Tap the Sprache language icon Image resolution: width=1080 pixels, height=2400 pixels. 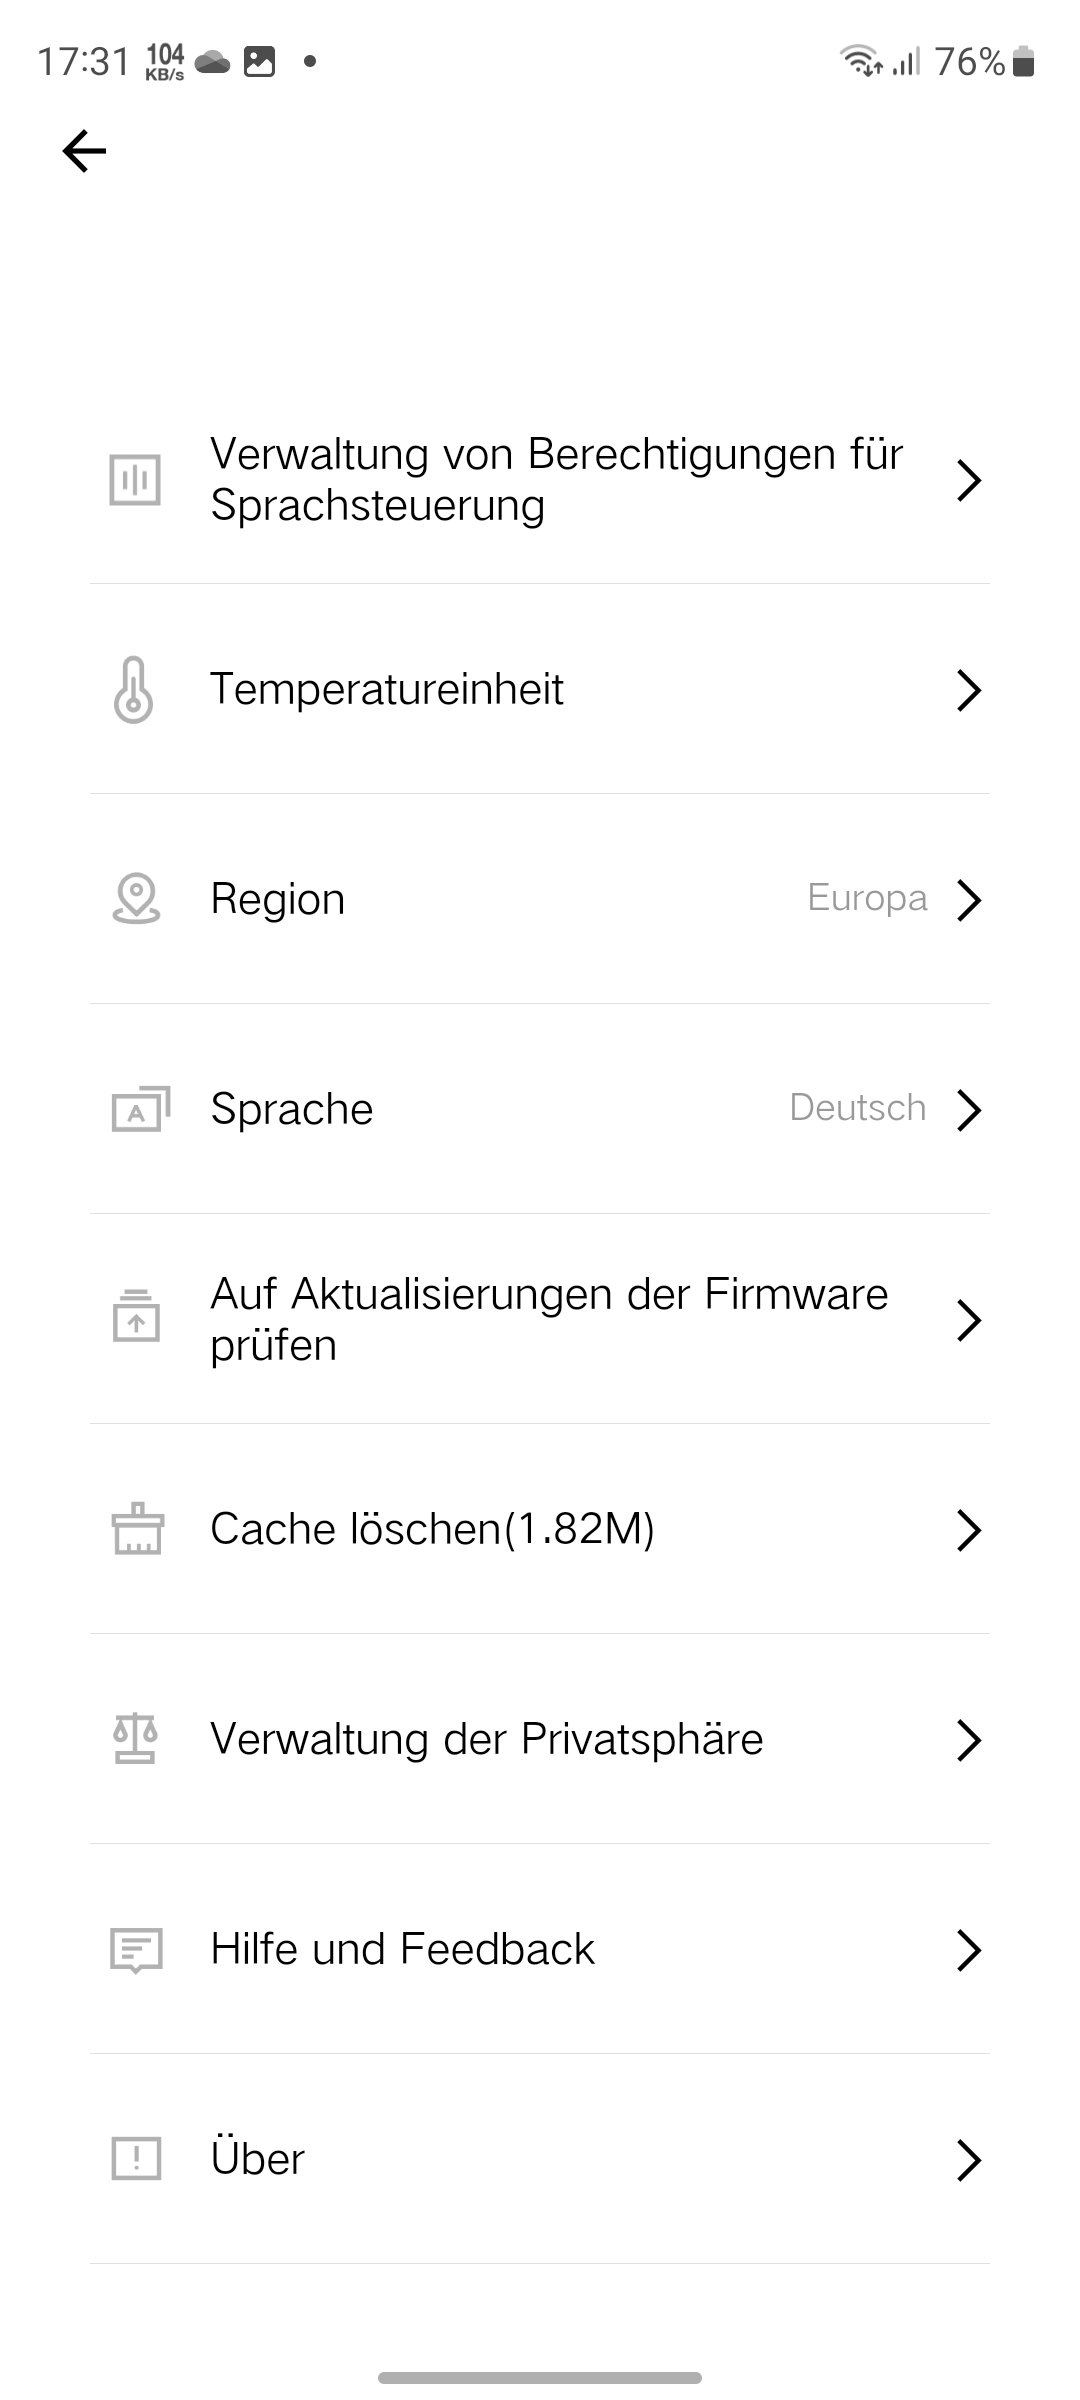[140, 1109]
